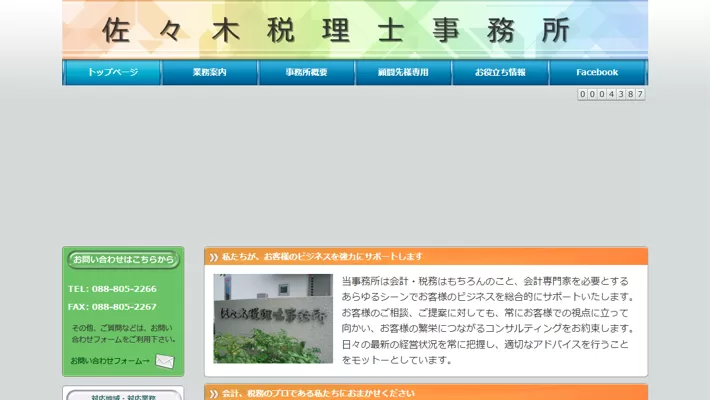Click the 佐々木税理士事務所 header title banner
The image size is (710, 400).
[x=336, y=30]
